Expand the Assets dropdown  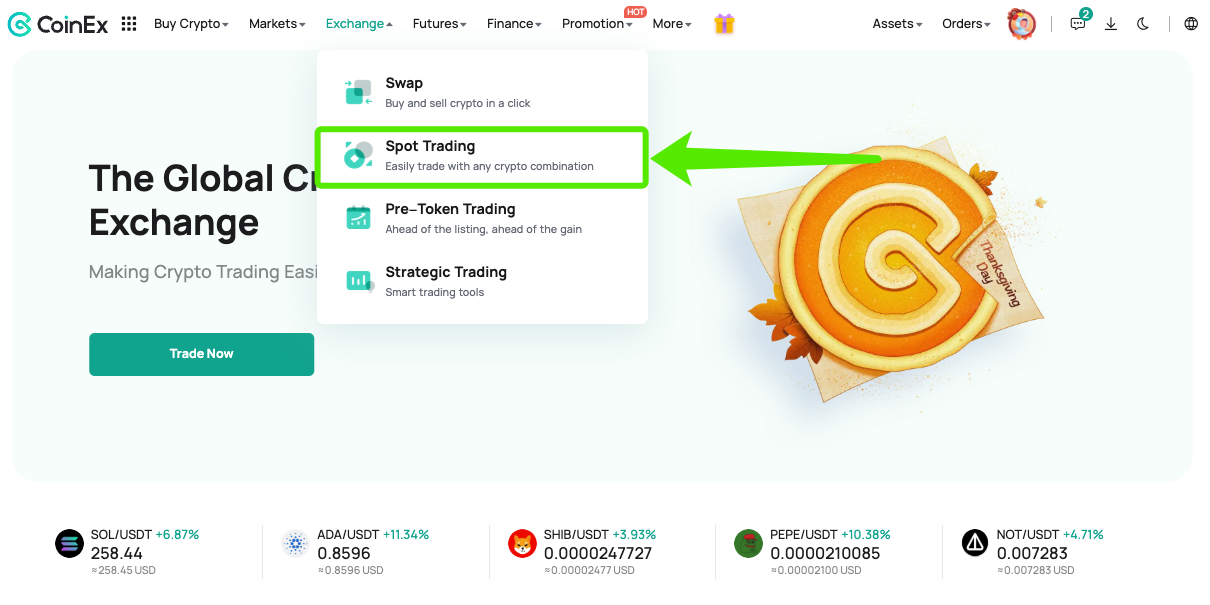click(897, 24)
